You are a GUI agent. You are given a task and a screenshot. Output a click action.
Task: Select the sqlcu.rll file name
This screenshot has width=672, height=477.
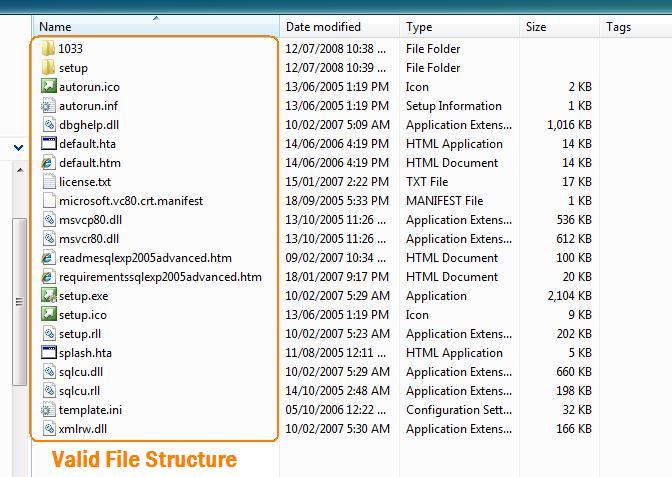79,390
